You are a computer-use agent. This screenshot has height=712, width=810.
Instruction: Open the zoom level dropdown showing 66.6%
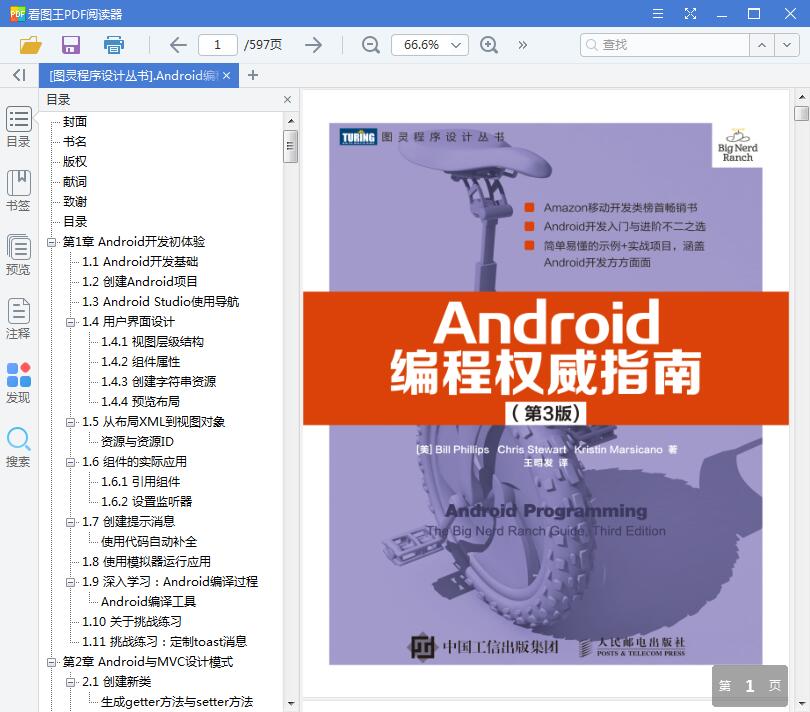[x=429, y=44]
